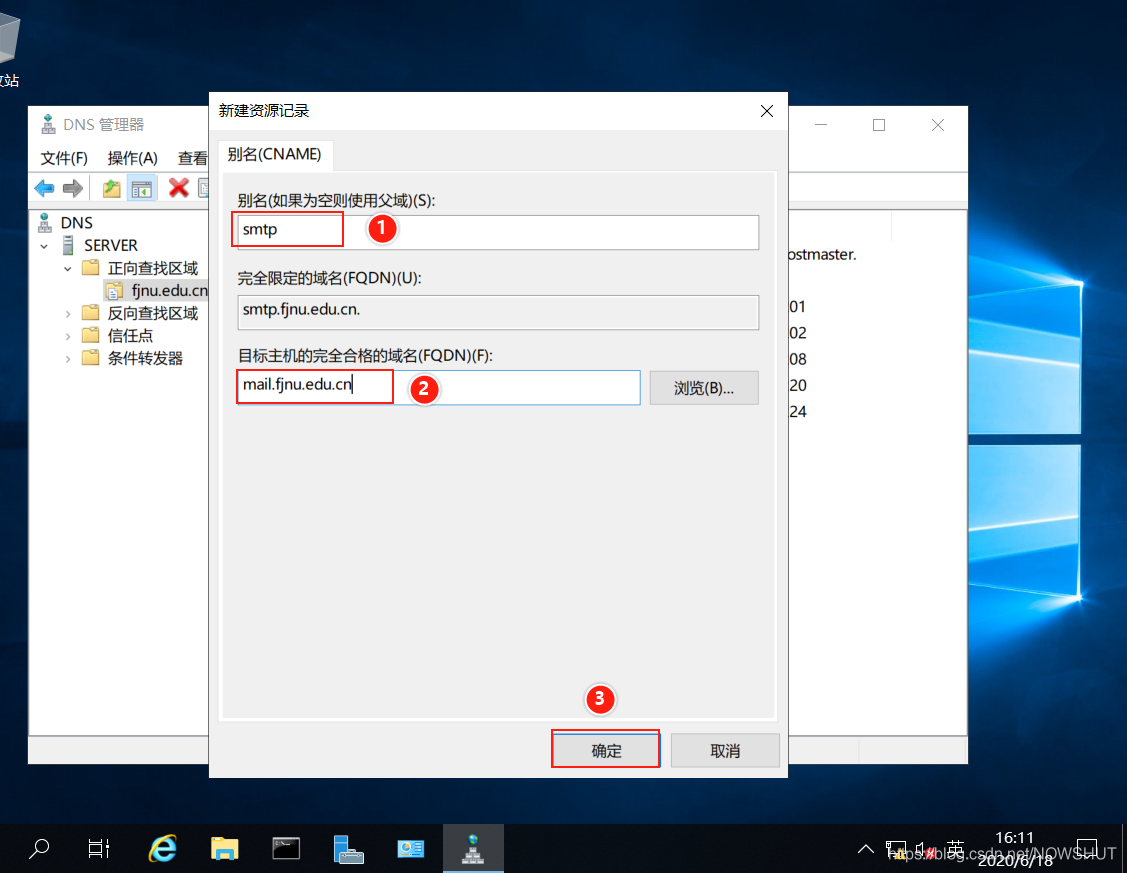Toggle the show/hide console tree icon
1127x873 pixels.
[141, 188]
